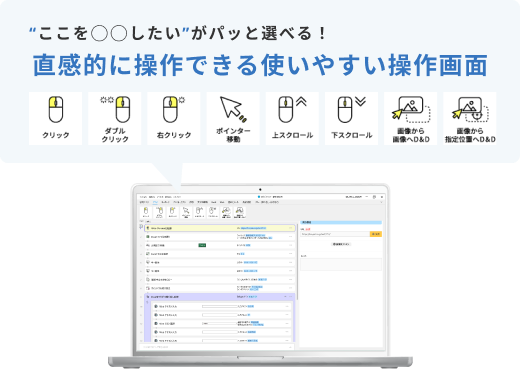The image size is (520, 369).
Task: Click the pointer-move arrow icon in laptop toolbar
Action: 186,212
